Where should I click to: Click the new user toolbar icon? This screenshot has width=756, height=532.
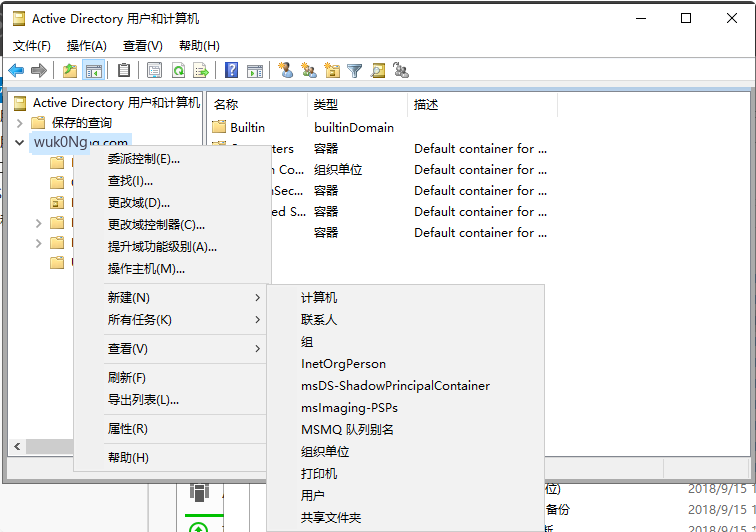point(285,71)
